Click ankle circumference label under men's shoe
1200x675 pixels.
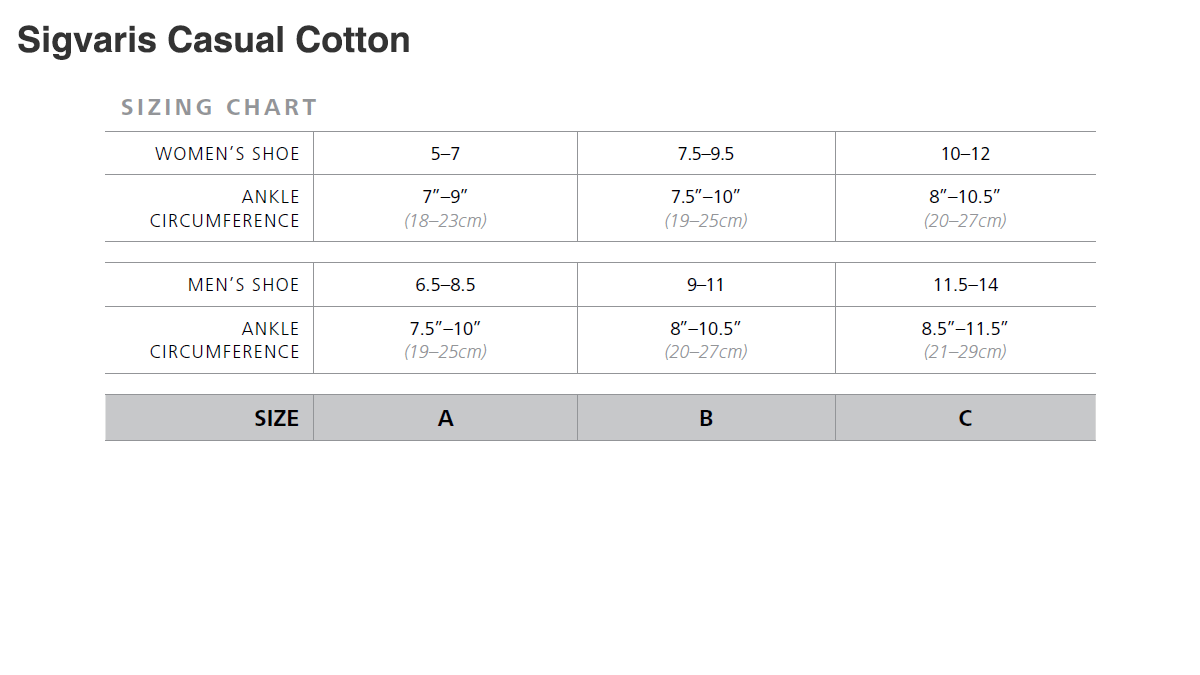pos(225,340)
